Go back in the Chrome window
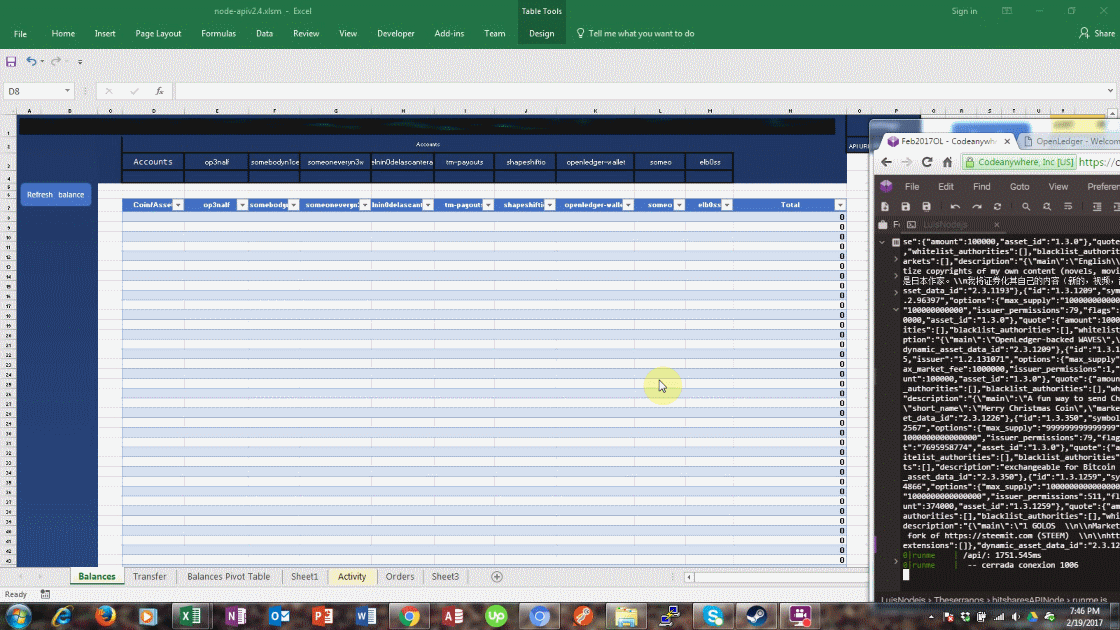Viewport: 1120px width, 630px height. 886,162
